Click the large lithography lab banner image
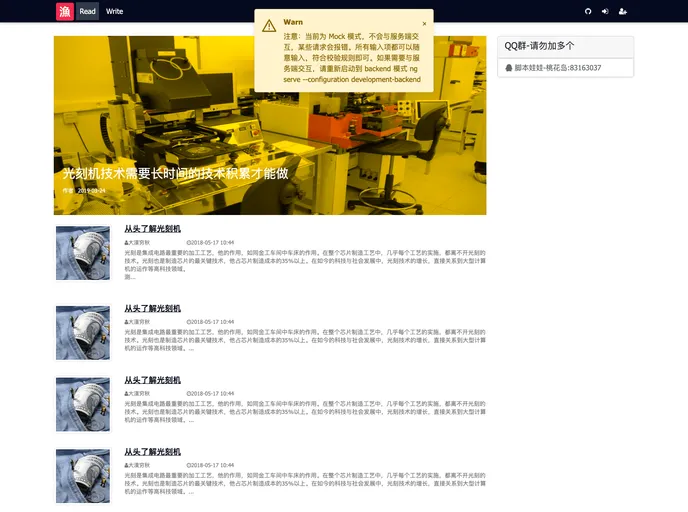 click(270, 110)
